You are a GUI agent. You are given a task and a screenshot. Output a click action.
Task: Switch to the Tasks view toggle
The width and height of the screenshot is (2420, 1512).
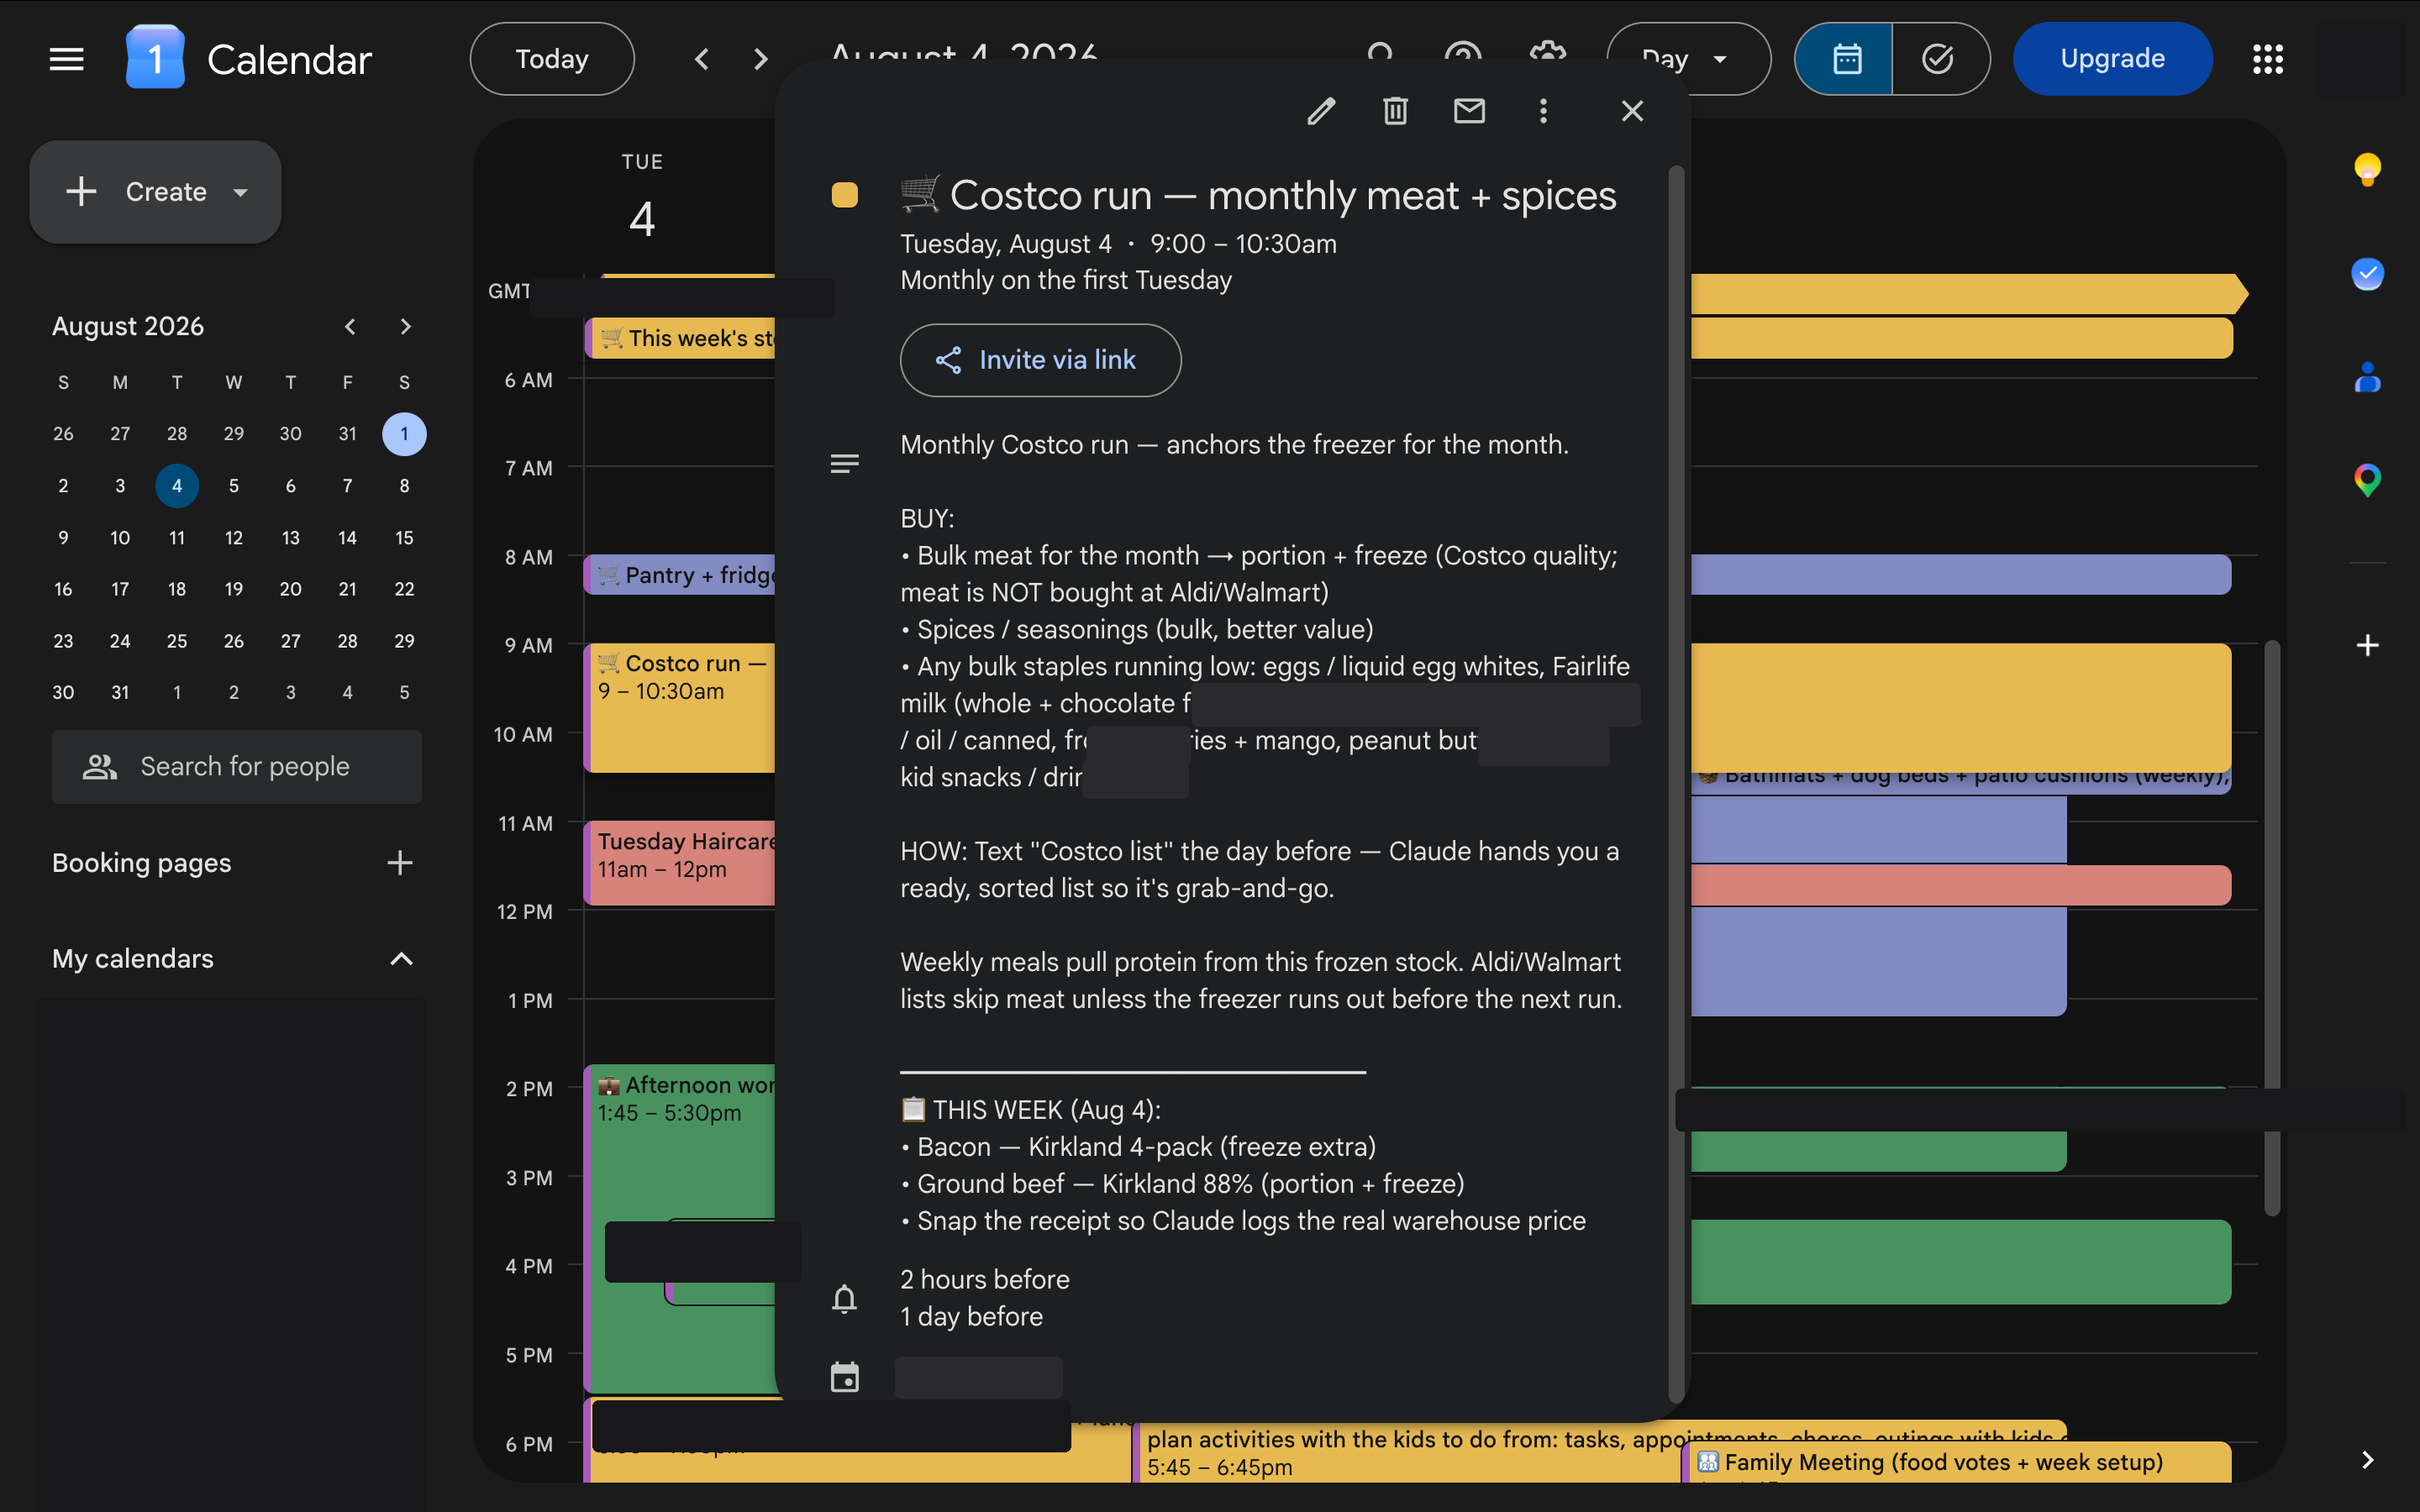(x=1939, y=59)
